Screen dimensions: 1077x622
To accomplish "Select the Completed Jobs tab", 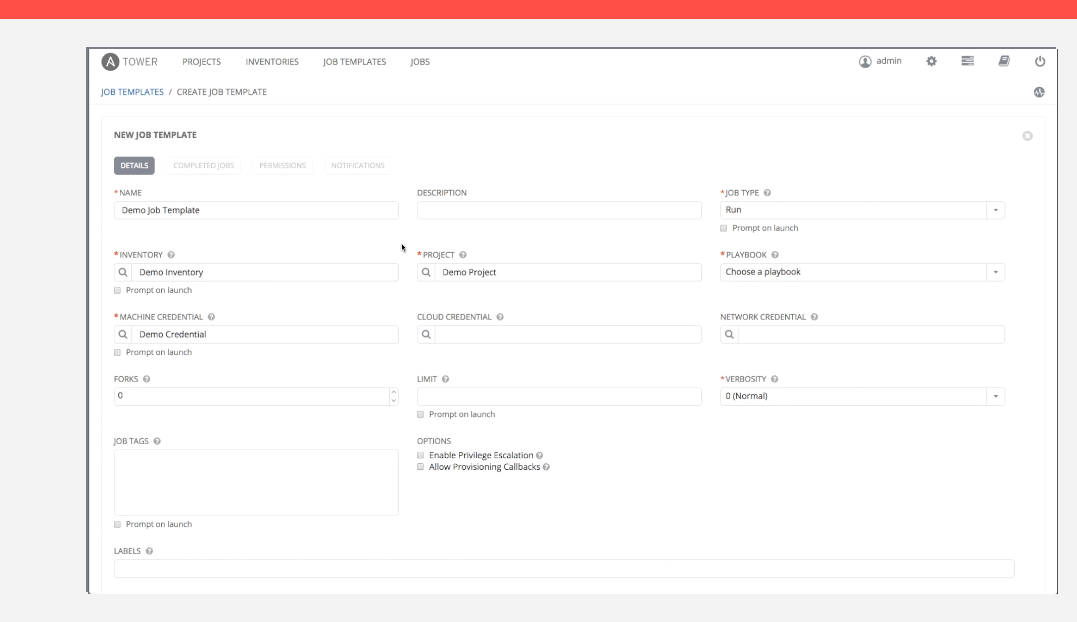I will pos(203,165).
